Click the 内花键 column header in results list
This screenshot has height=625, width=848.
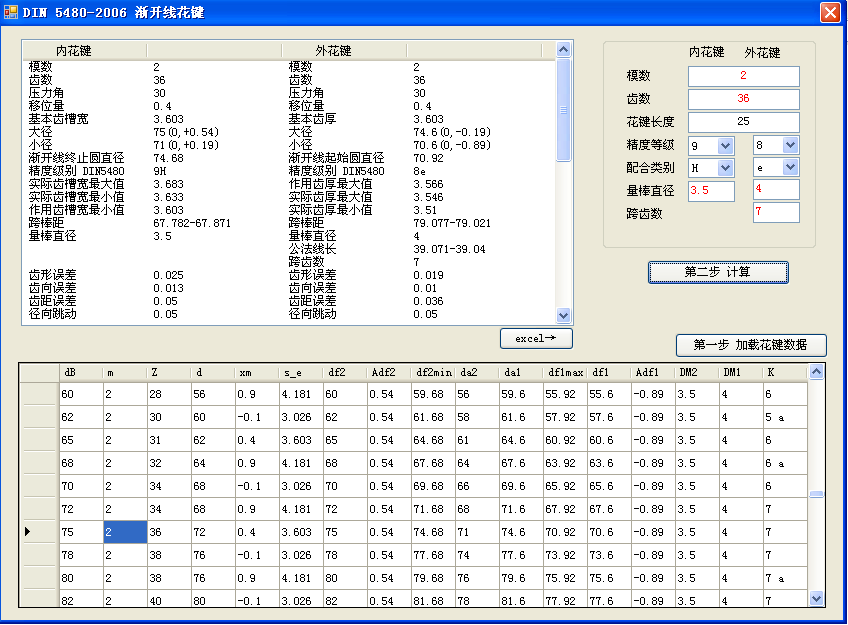pyautogui.click(x=85, y=51)
